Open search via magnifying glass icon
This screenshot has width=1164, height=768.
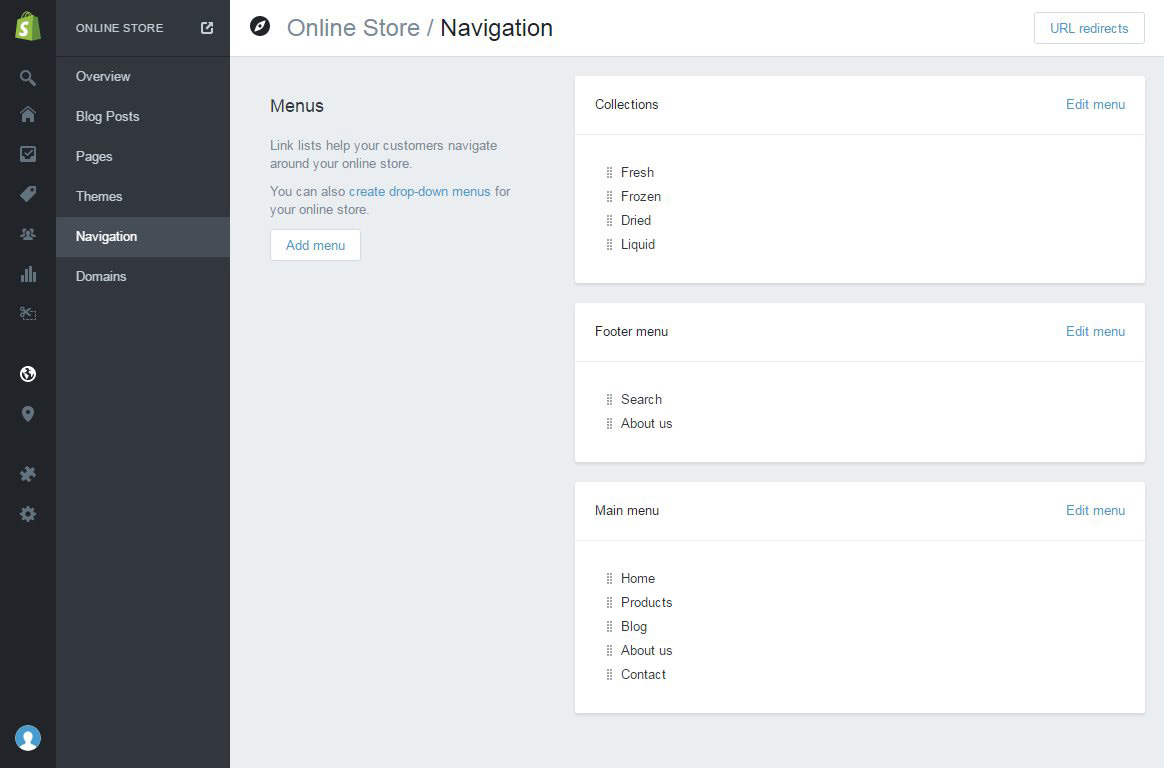point(28,78)
